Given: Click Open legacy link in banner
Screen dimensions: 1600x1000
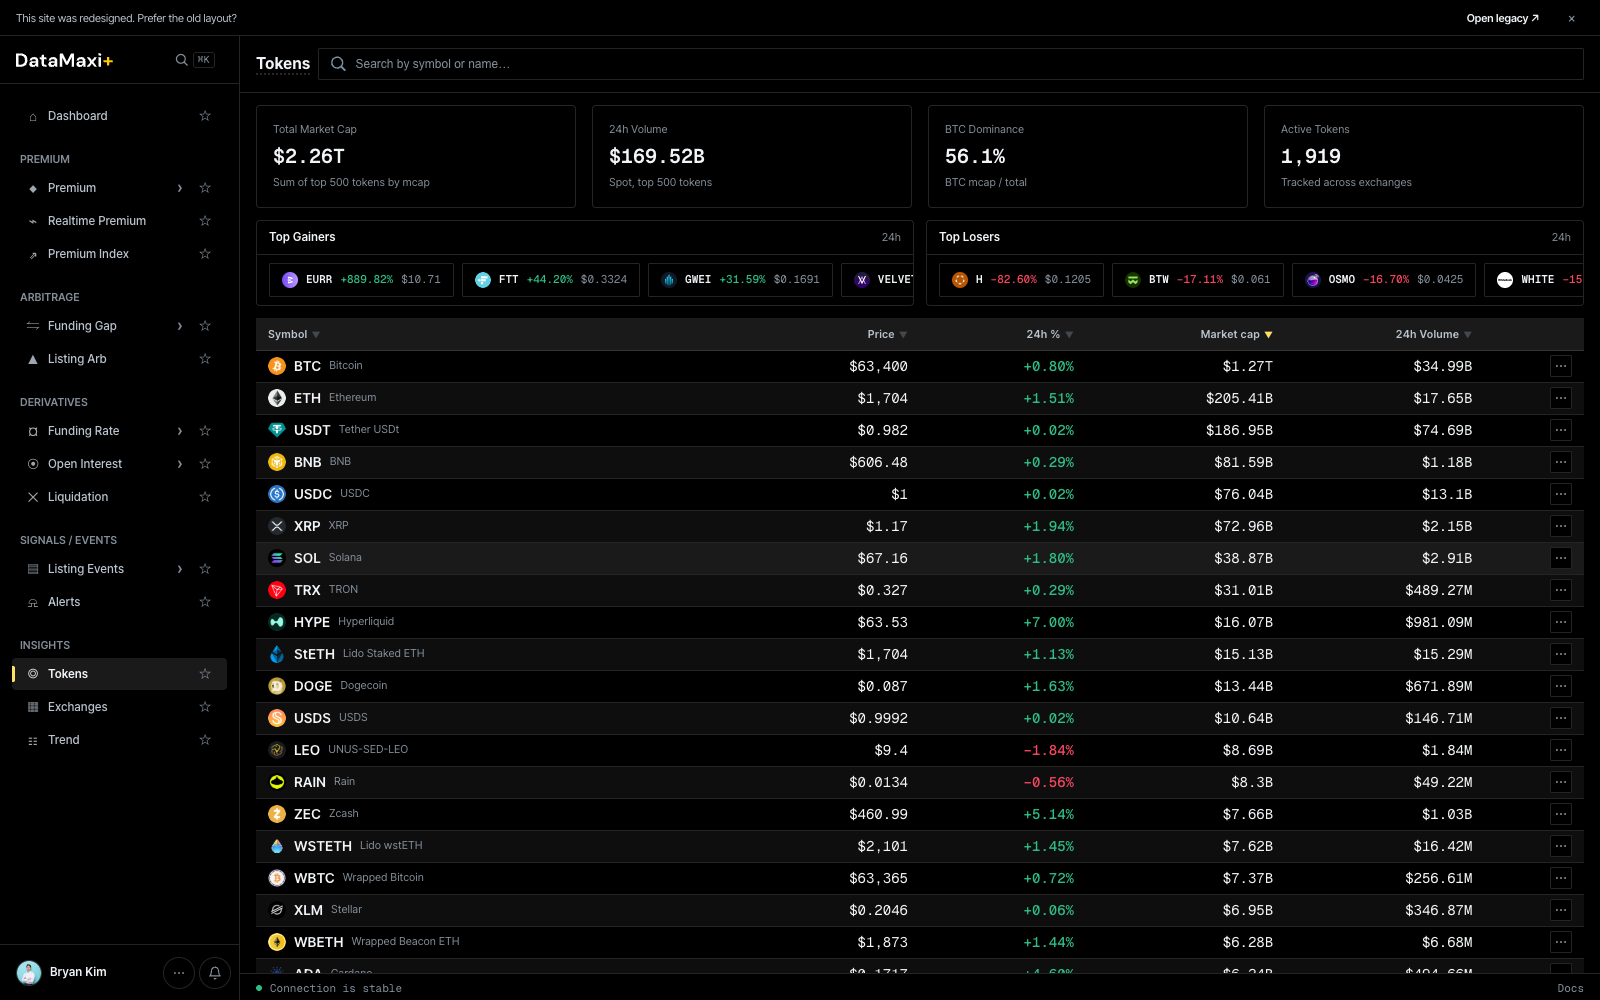Looking at the screenshot, I should click(x=1502, y=18).
